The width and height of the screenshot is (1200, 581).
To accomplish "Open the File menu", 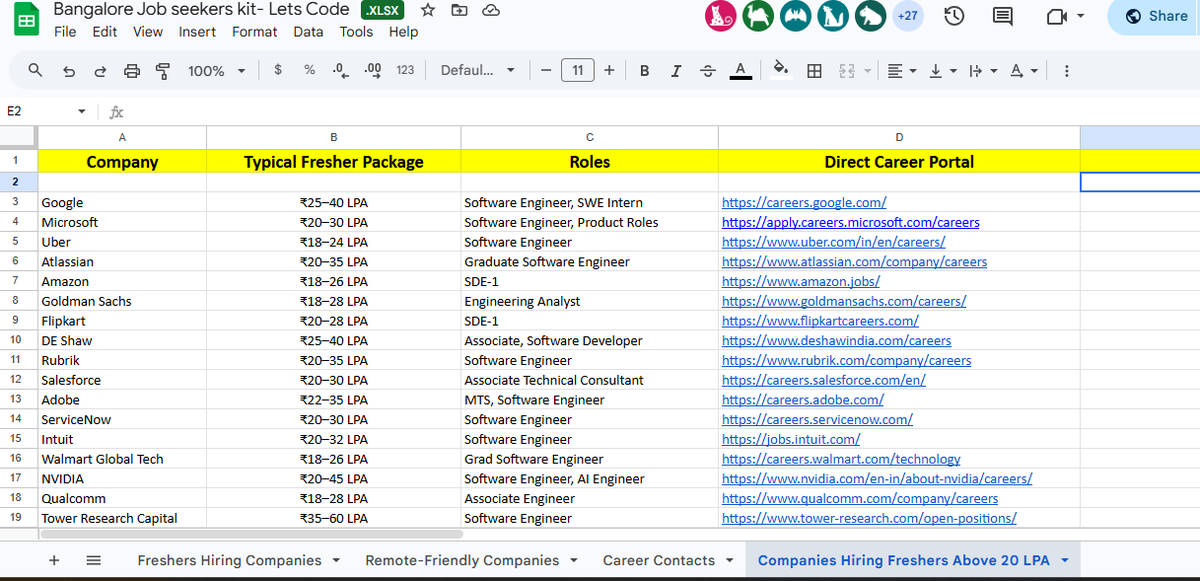I will coord(65,32).
